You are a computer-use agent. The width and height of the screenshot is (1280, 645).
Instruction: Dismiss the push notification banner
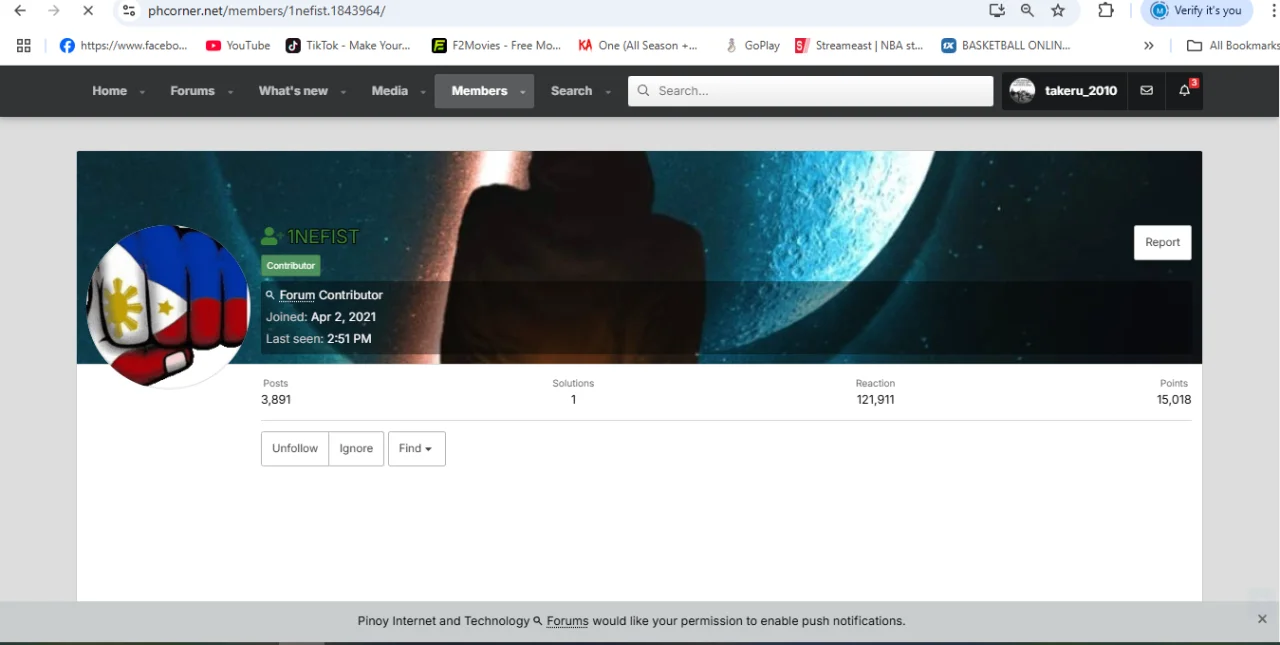click(1262, 619)
